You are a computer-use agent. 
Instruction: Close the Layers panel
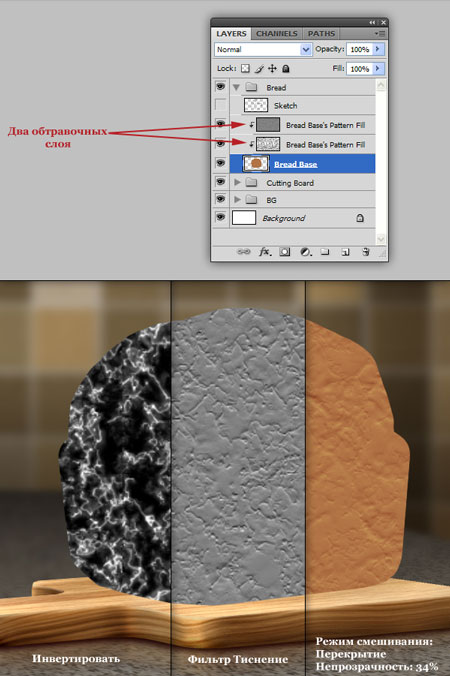383,22
